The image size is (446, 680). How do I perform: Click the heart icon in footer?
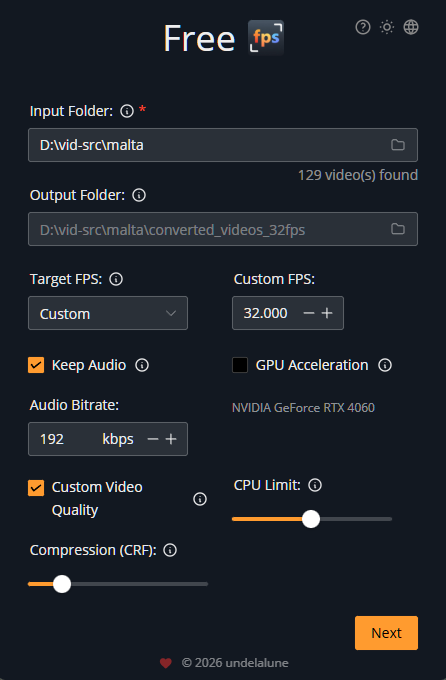[166, 663]
